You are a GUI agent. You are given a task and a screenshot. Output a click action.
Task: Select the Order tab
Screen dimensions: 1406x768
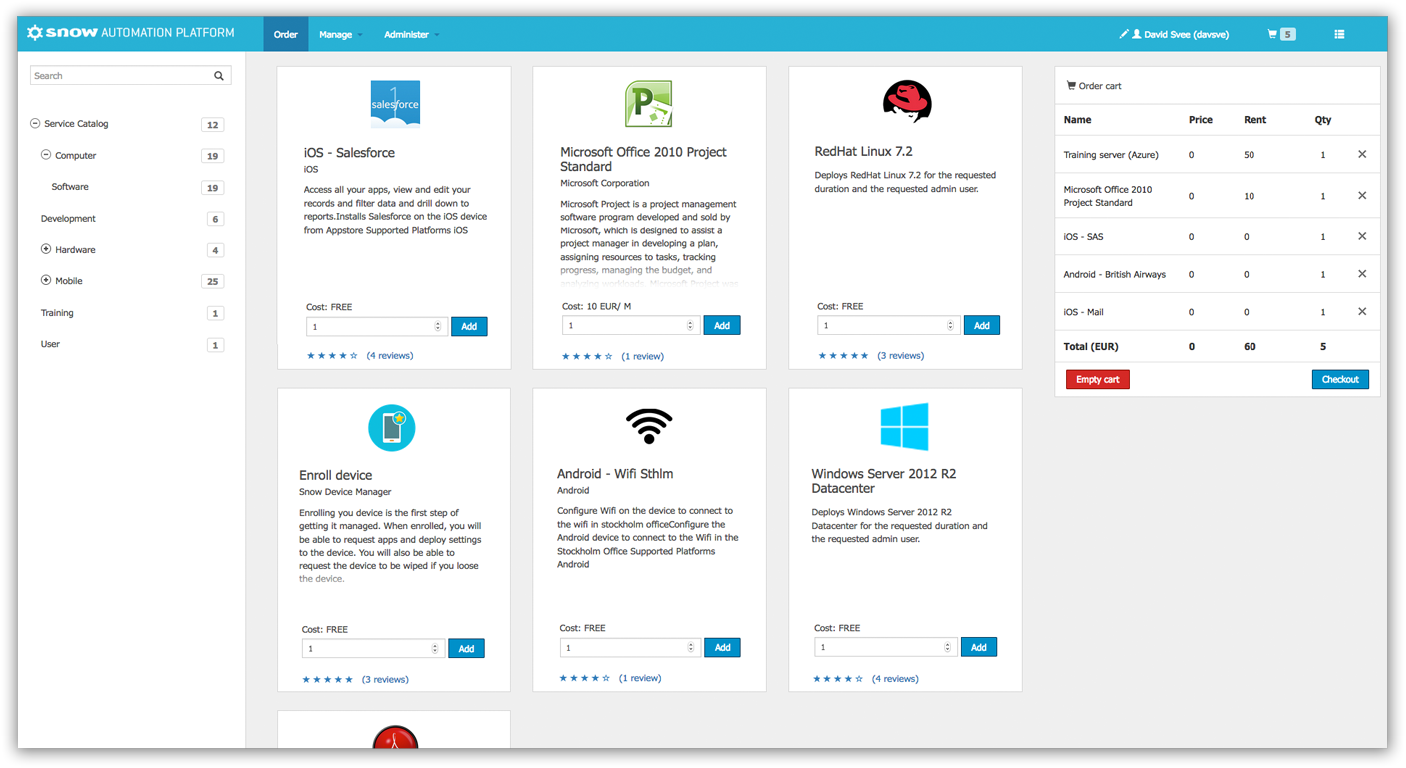[286, 34]
